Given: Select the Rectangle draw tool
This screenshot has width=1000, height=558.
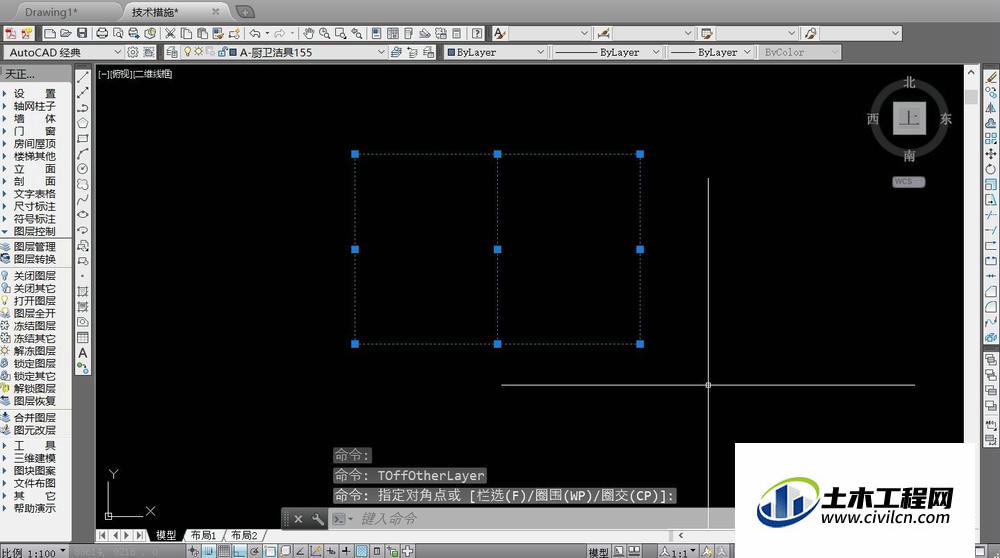Looking at the screenshot, I should pyautogui.click(x=83, y=138).
